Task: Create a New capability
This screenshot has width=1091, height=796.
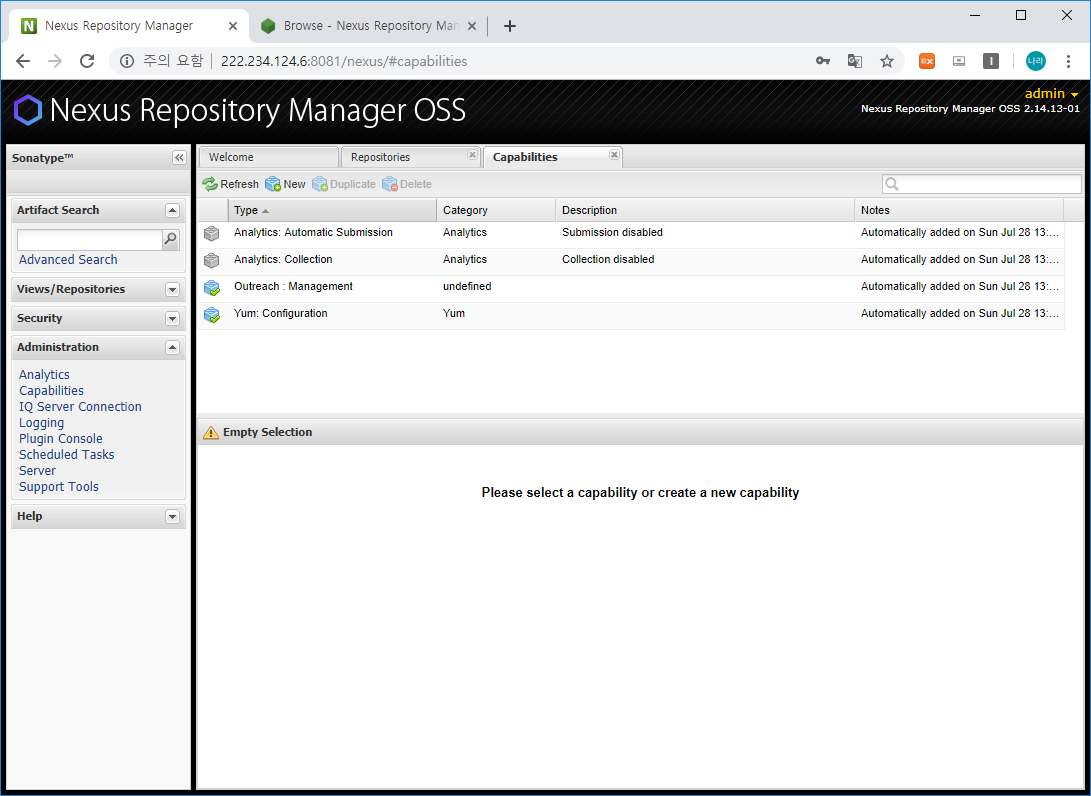Action: click(285, 184)
